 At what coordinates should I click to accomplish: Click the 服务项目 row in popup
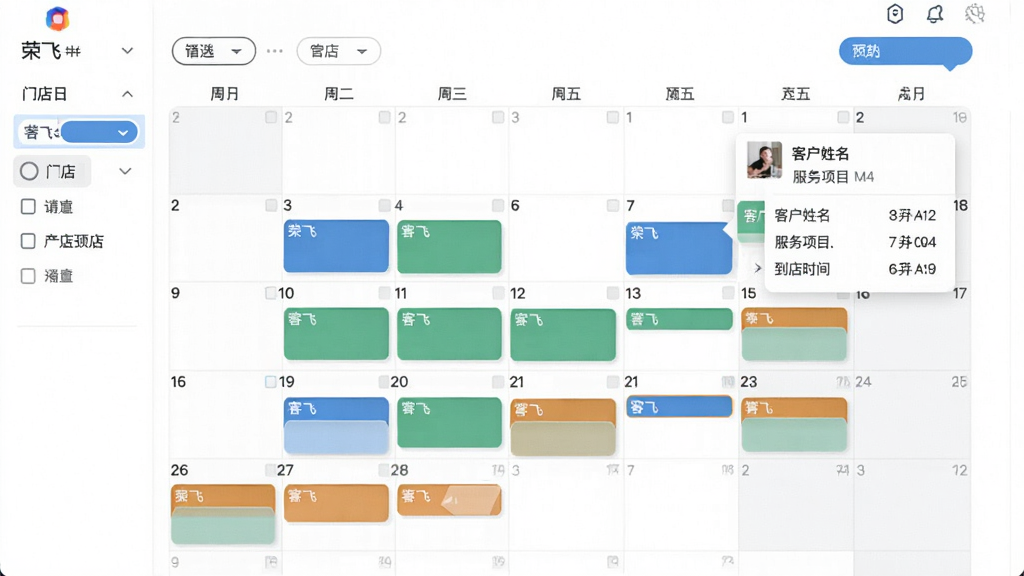pos(856,242)
